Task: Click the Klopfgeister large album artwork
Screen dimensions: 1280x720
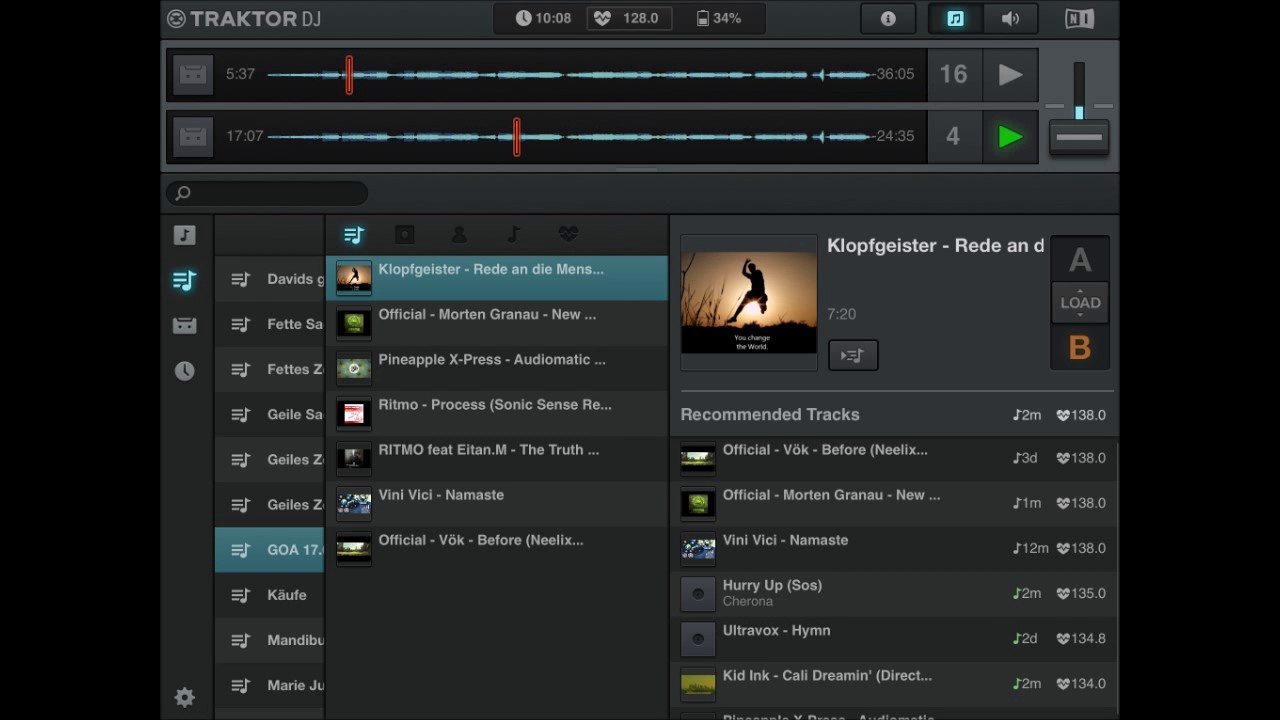Action: [749, 303]
